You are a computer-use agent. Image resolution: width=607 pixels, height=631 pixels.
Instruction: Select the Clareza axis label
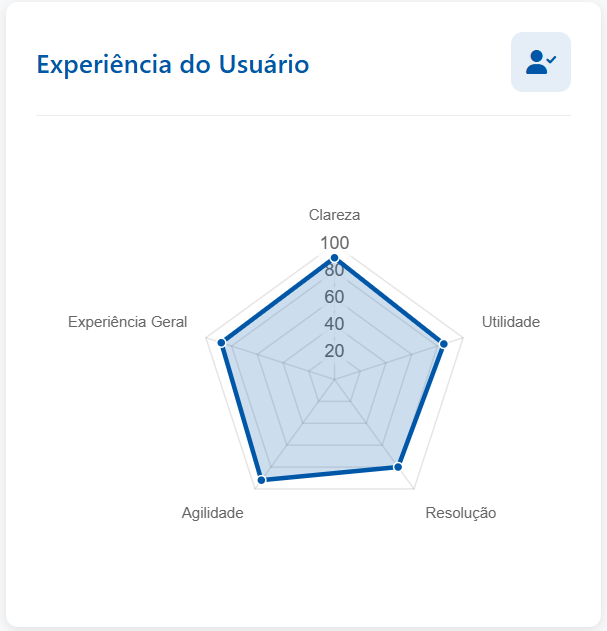click(x=334, y=215)
